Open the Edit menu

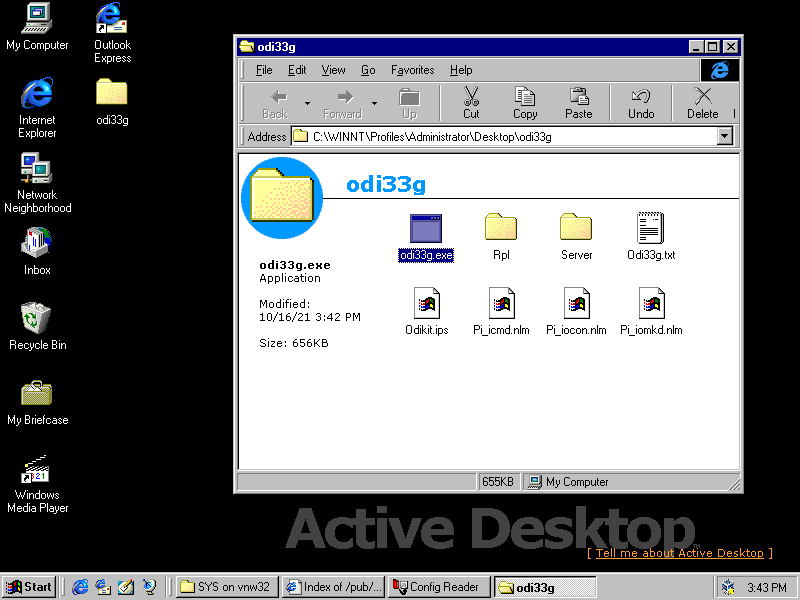(x=296, y=70)
